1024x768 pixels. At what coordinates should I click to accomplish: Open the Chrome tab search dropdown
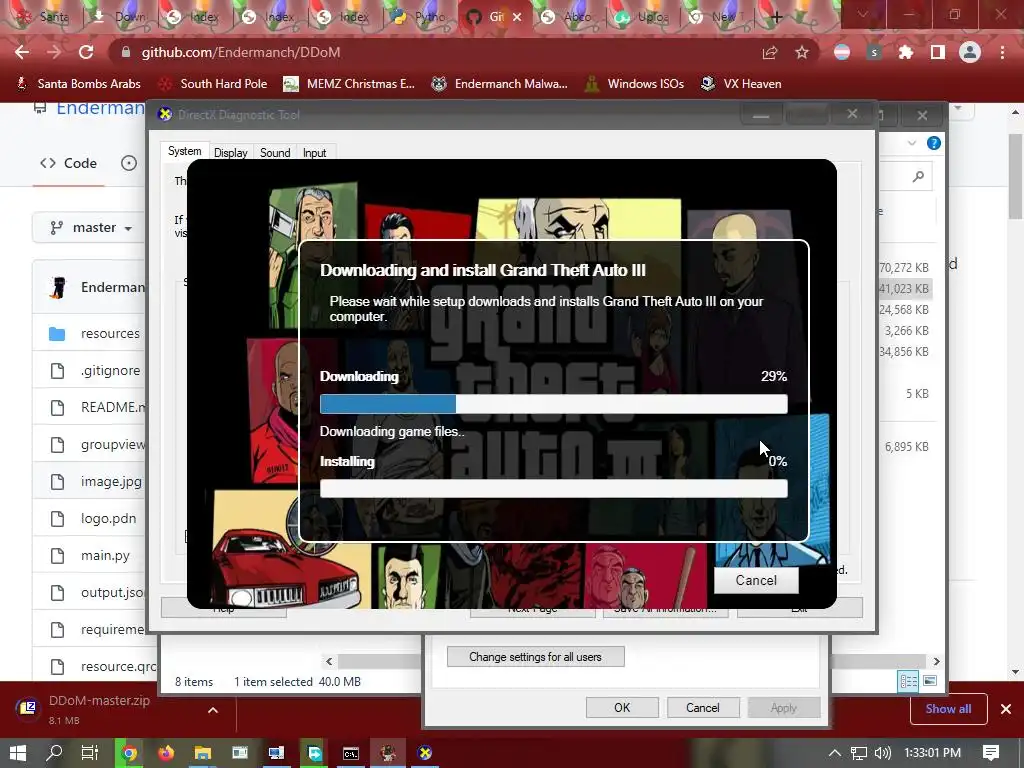coord(863,14)
